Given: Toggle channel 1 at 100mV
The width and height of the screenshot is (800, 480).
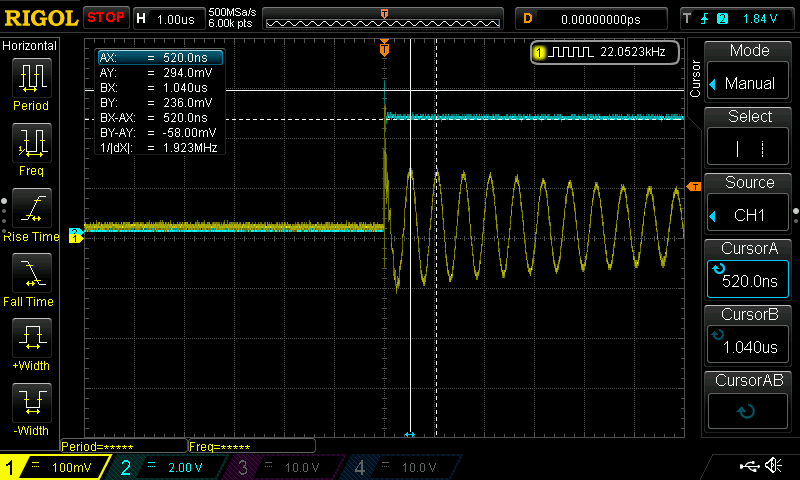Looking at the screenshot, I should pyautogui.click(x=56, y=467).
